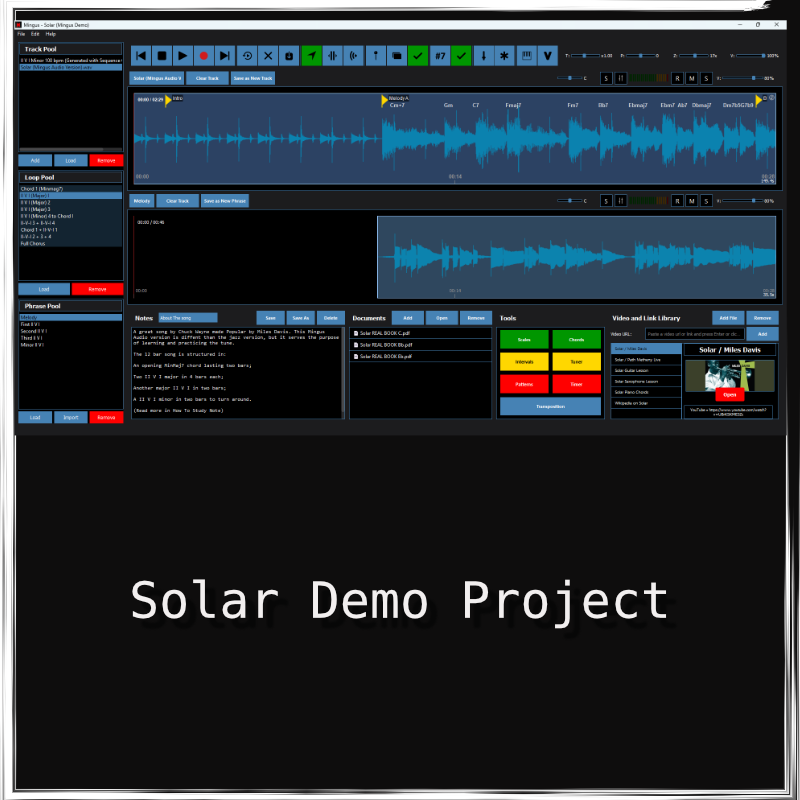This screenshot has width=800, height=800.
Task: Click the asterisk icon in the toolbar
Action: pos(505,56)
